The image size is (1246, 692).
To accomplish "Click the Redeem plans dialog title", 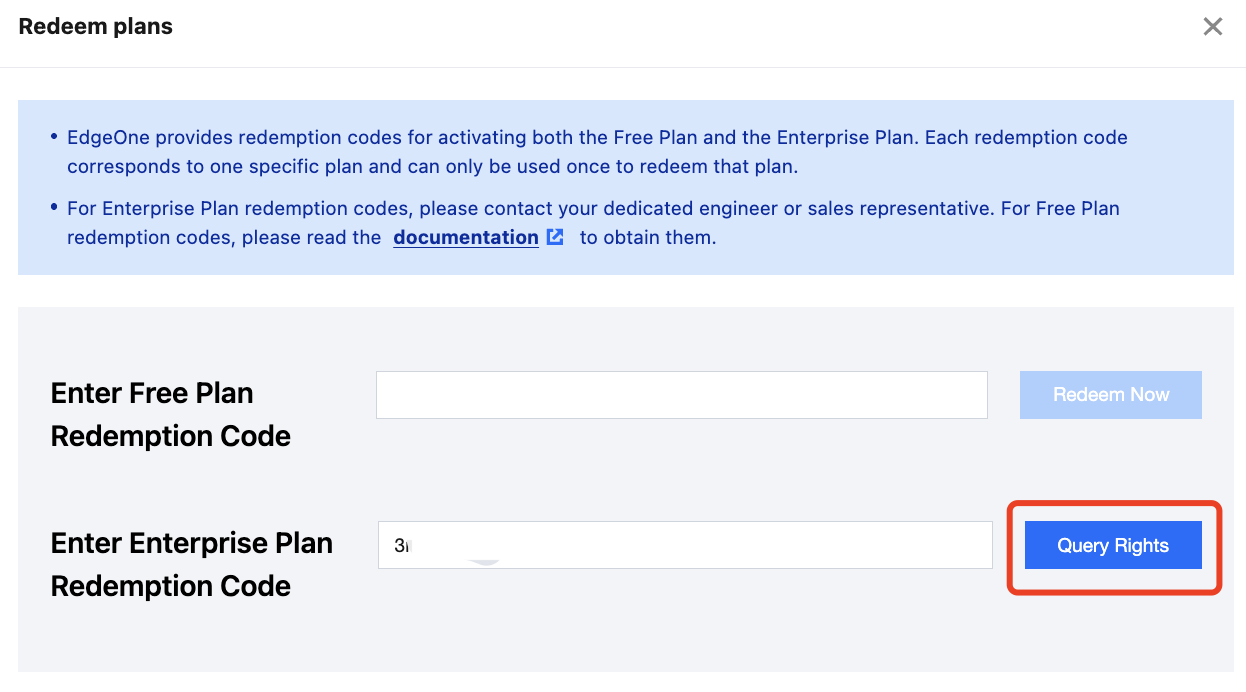I will pyautogui.click(x=96, y=27).
